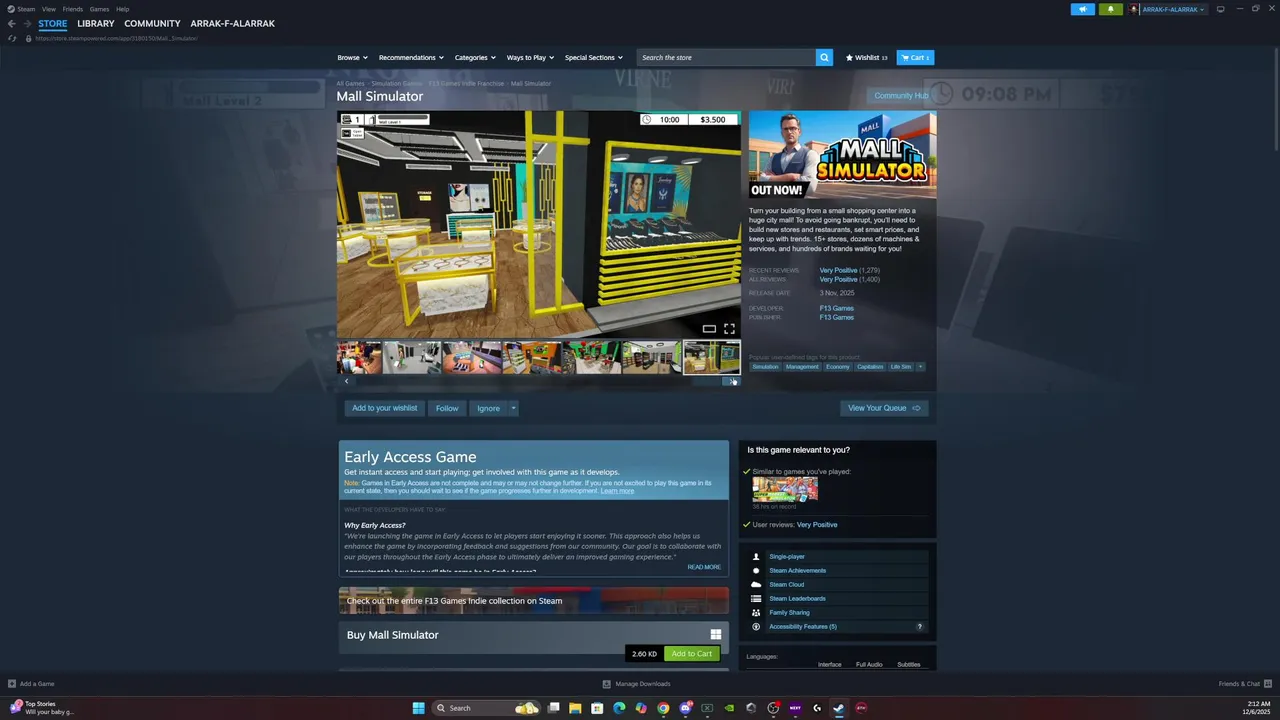Image resolution: width=1280 pixels, height=720 pixels.
Task: Open the Cart button in the store header
Action: (915, 57)
